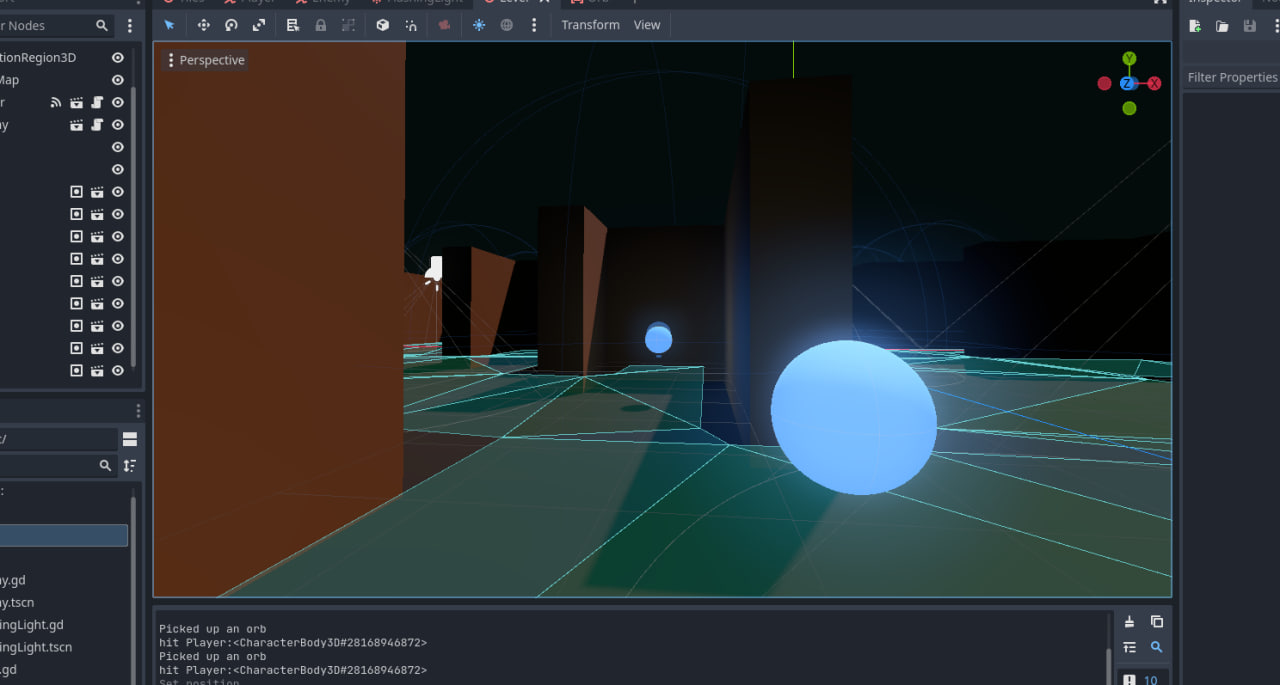
Task: Clear output log icon
Action: (x=1129, y=621)
